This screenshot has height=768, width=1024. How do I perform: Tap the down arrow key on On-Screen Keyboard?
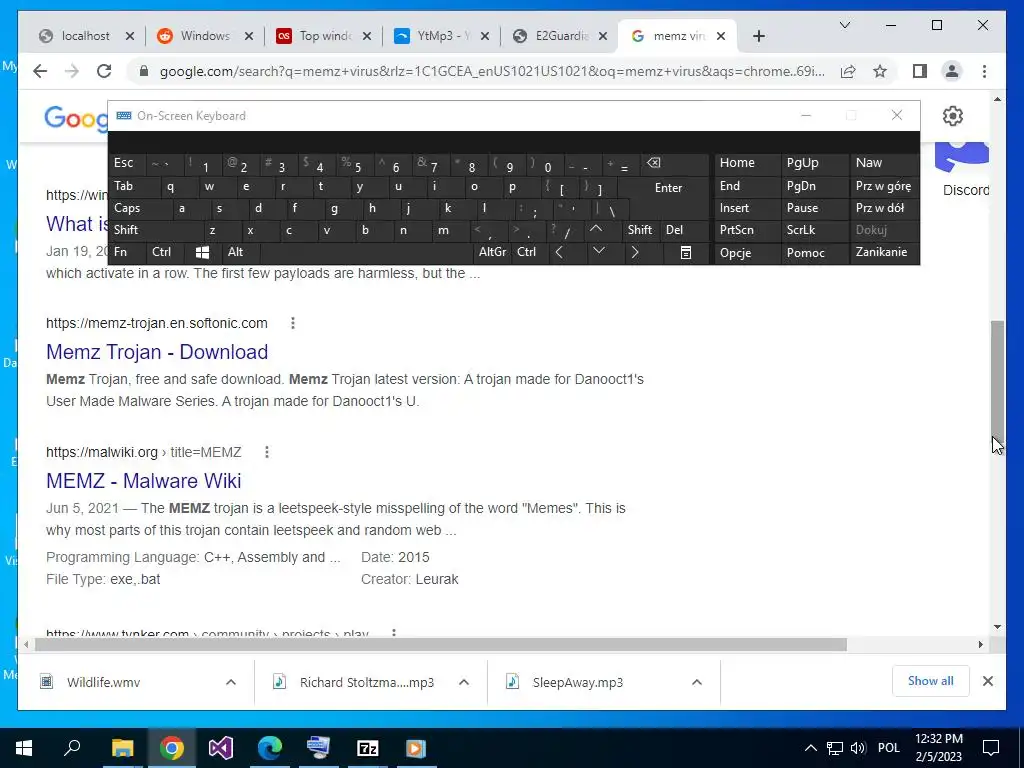point(598,253)
